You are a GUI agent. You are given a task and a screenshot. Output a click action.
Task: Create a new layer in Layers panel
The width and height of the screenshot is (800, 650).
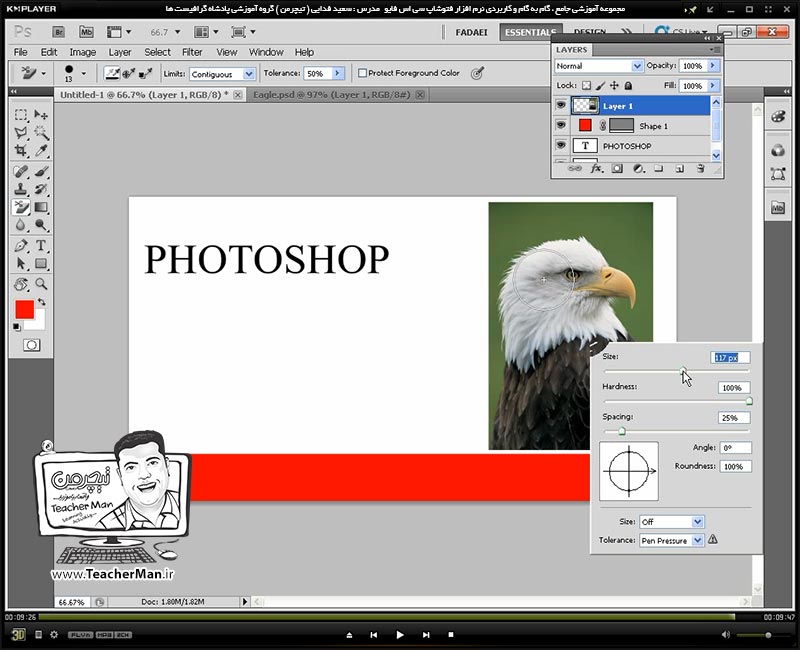tap(680, 168)
